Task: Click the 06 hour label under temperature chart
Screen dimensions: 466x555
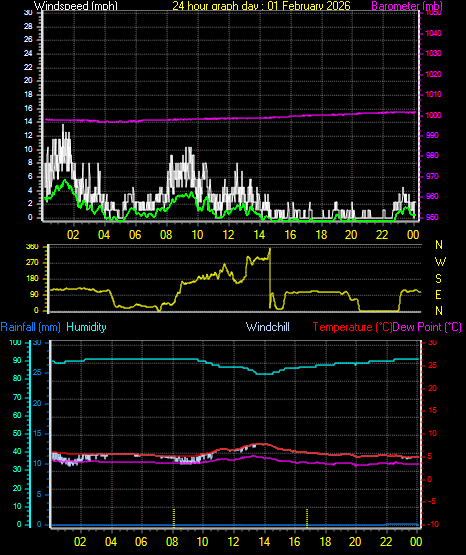Action: 141,542
